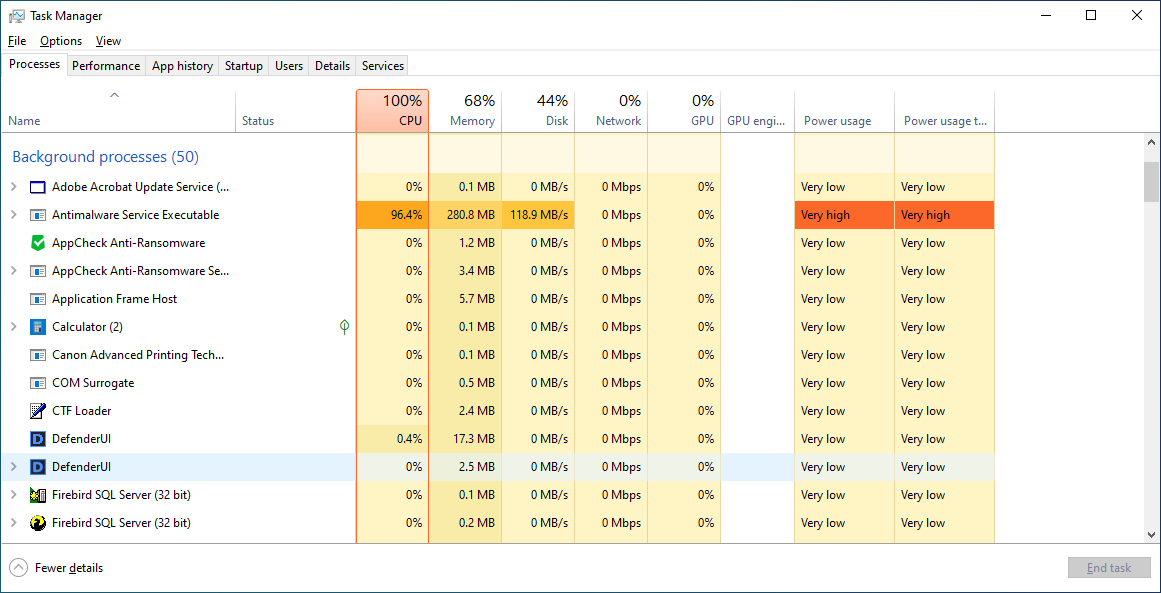1161x593 pixels.
Task: Click the Antimalware Service Executable icon
Action: pos(38,215)
